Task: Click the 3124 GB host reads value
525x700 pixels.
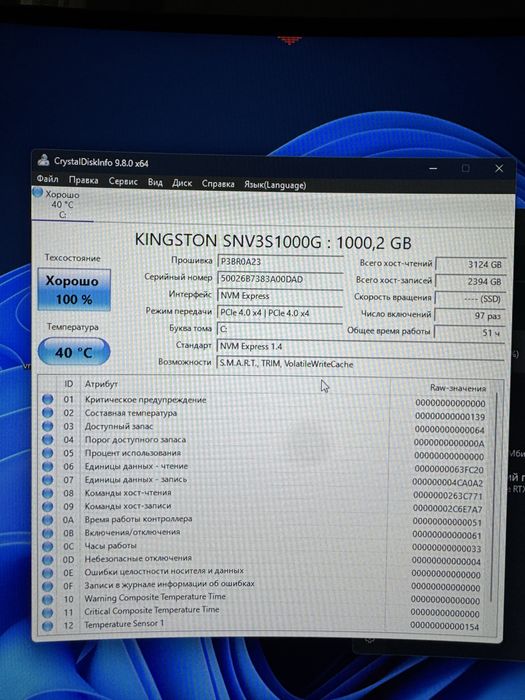Action: click(471, 264)
